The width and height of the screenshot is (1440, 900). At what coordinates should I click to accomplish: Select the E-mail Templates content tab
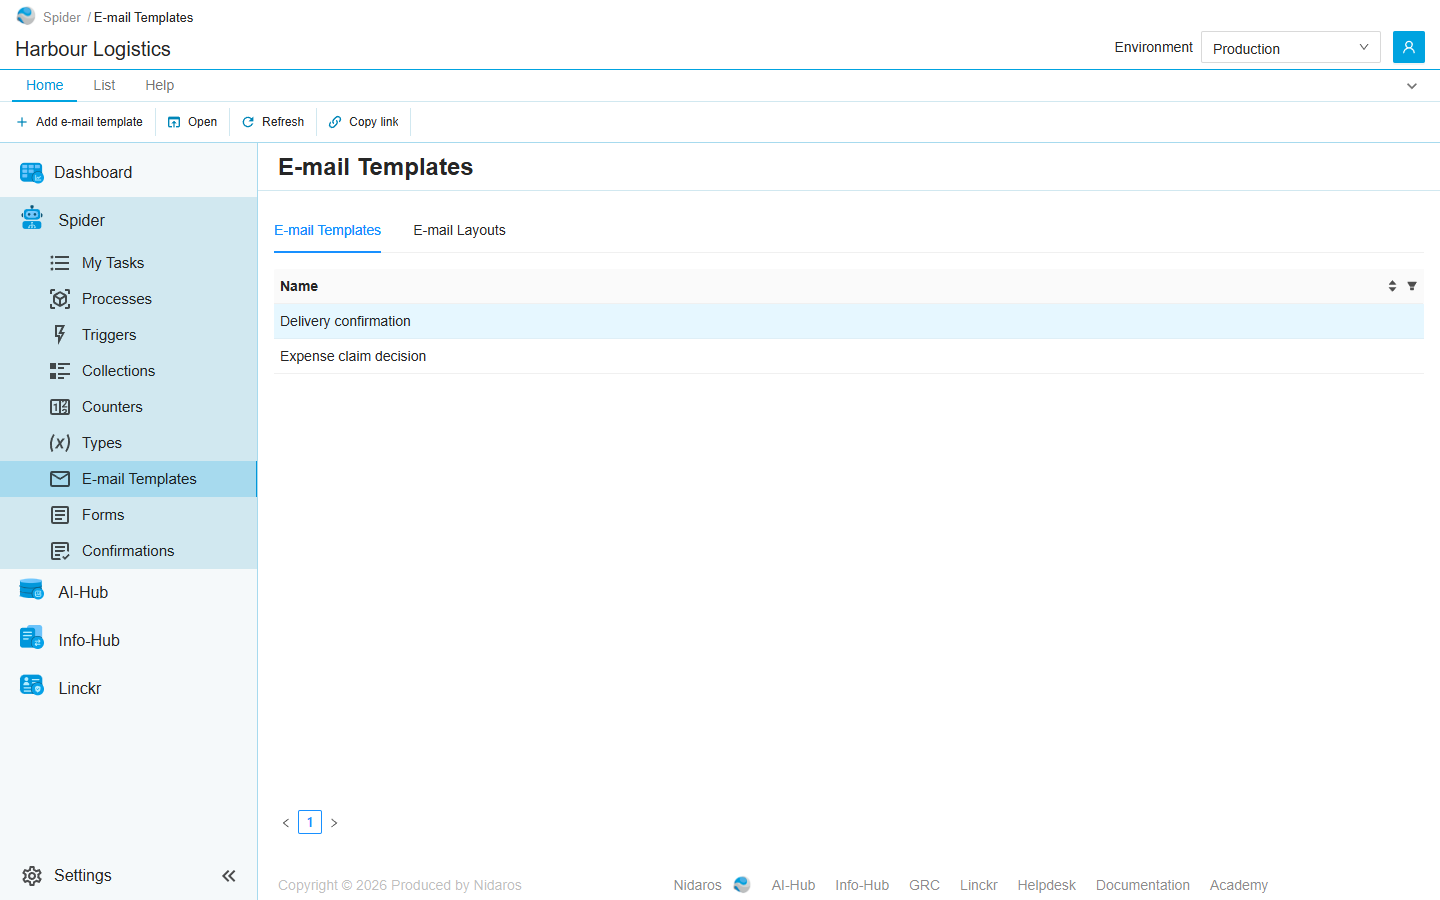[328, 230]
